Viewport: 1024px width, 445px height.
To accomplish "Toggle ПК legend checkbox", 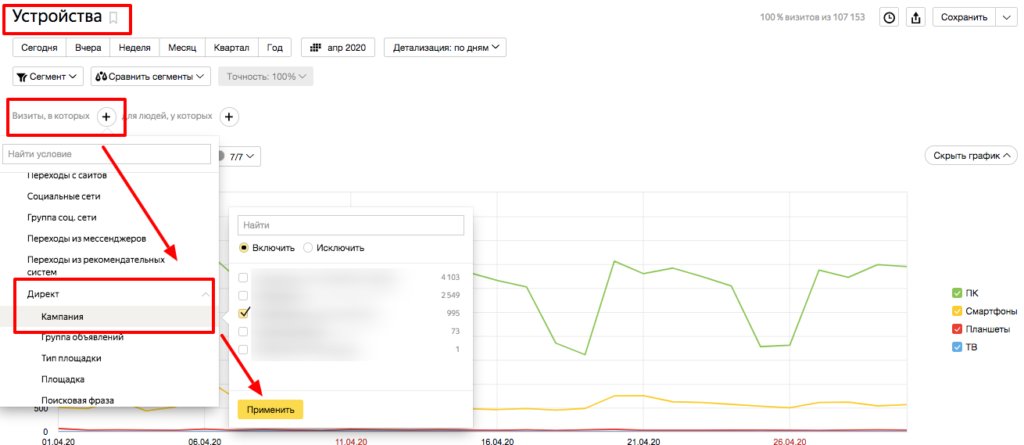I will 957,292.
